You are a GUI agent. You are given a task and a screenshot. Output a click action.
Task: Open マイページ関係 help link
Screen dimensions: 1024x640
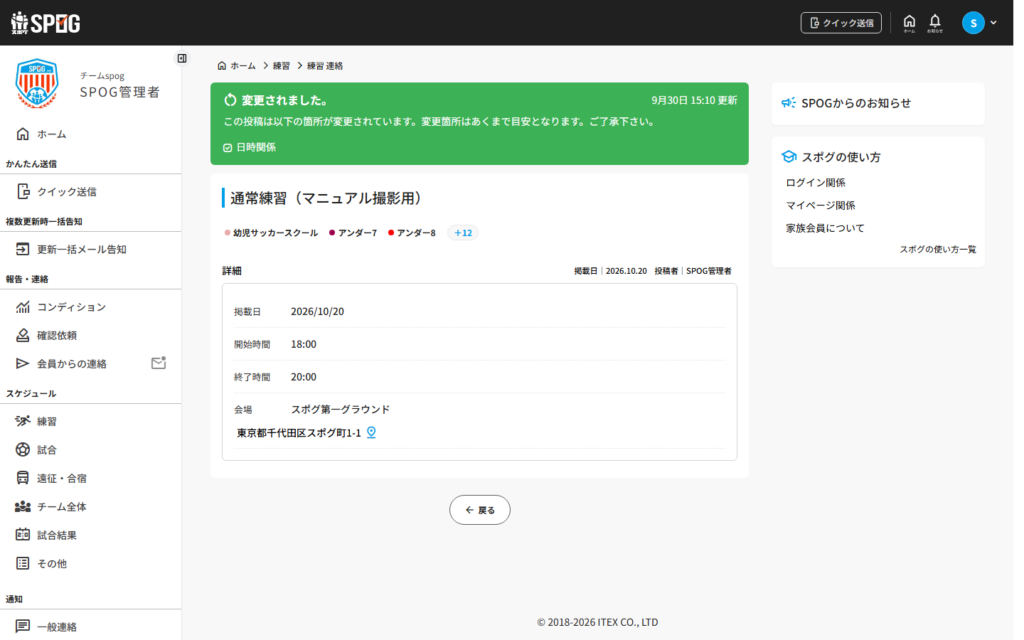click(x=820, y=205)
